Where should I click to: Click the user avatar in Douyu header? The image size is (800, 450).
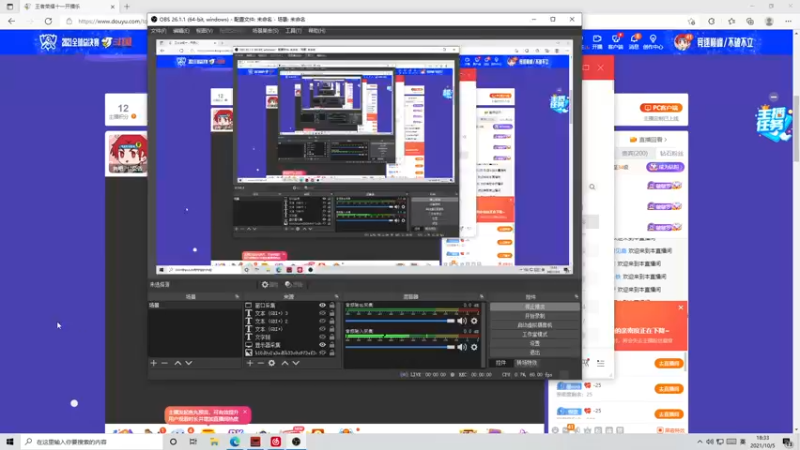[x=682, y=42]
